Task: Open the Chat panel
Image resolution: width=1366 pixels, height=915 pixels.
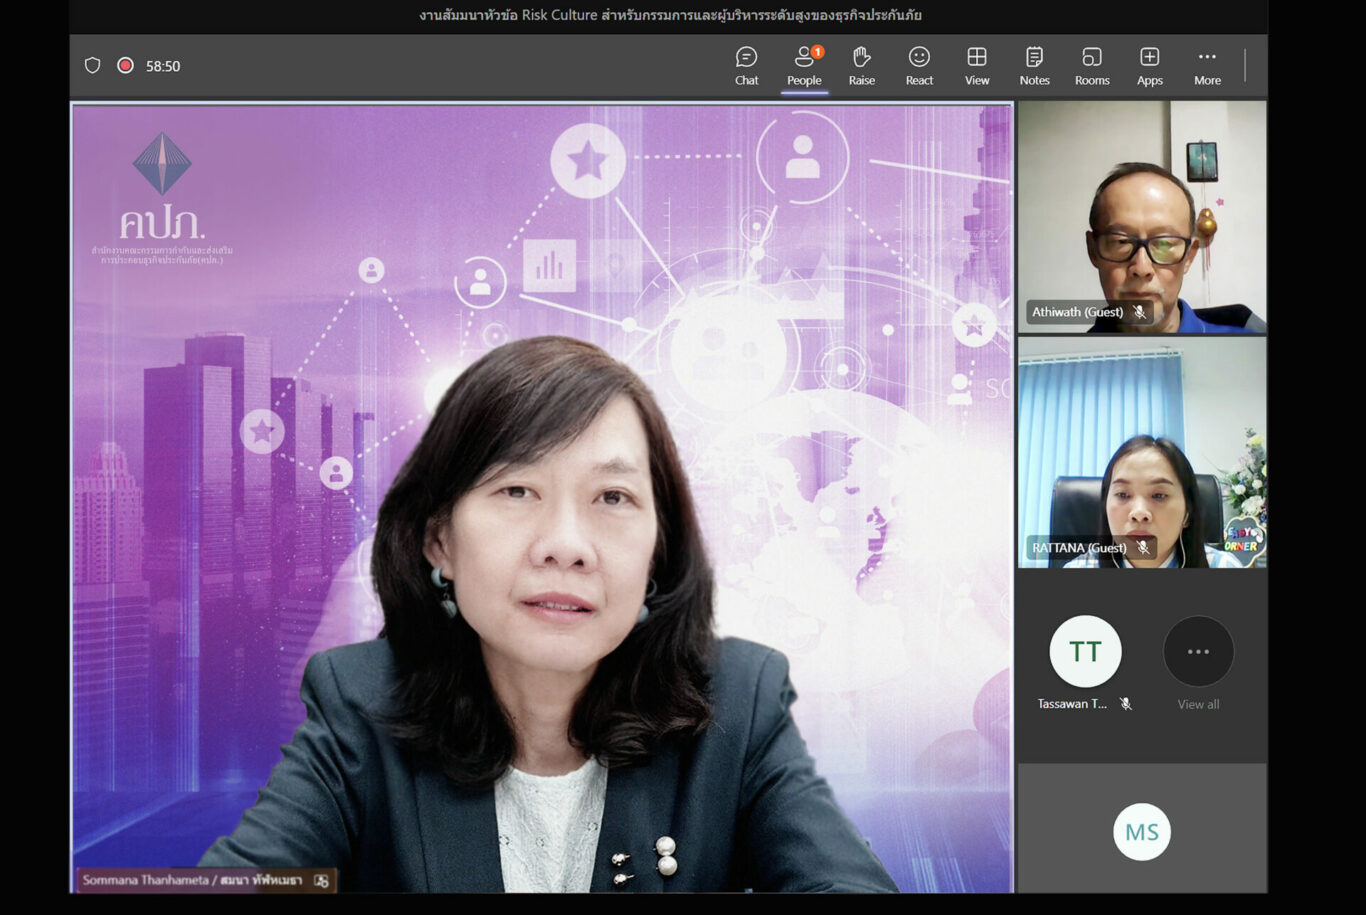Action: 746,66
